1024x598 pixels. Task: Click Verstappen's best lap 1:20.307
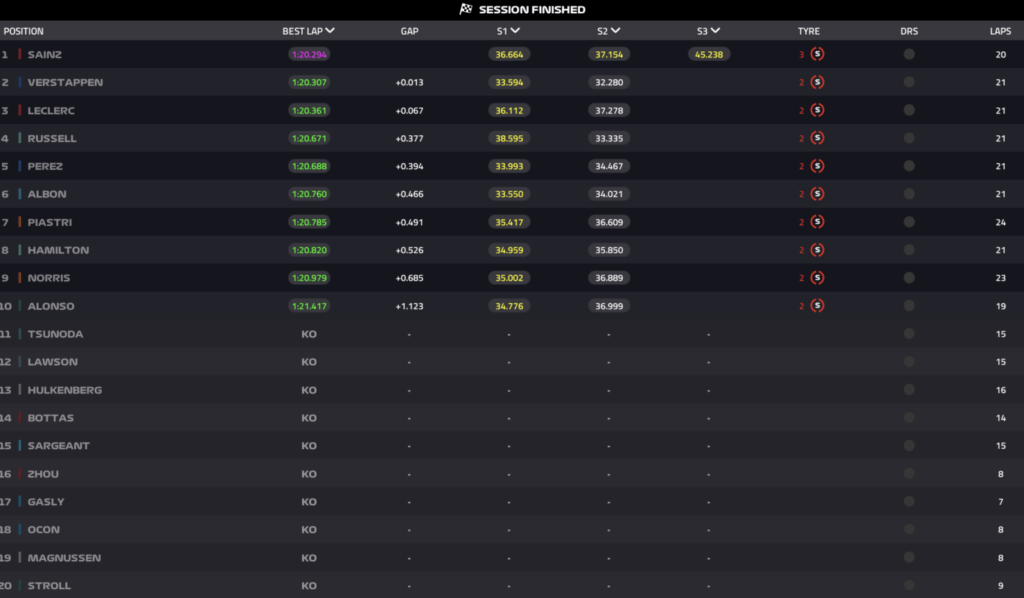pos(309,82)
